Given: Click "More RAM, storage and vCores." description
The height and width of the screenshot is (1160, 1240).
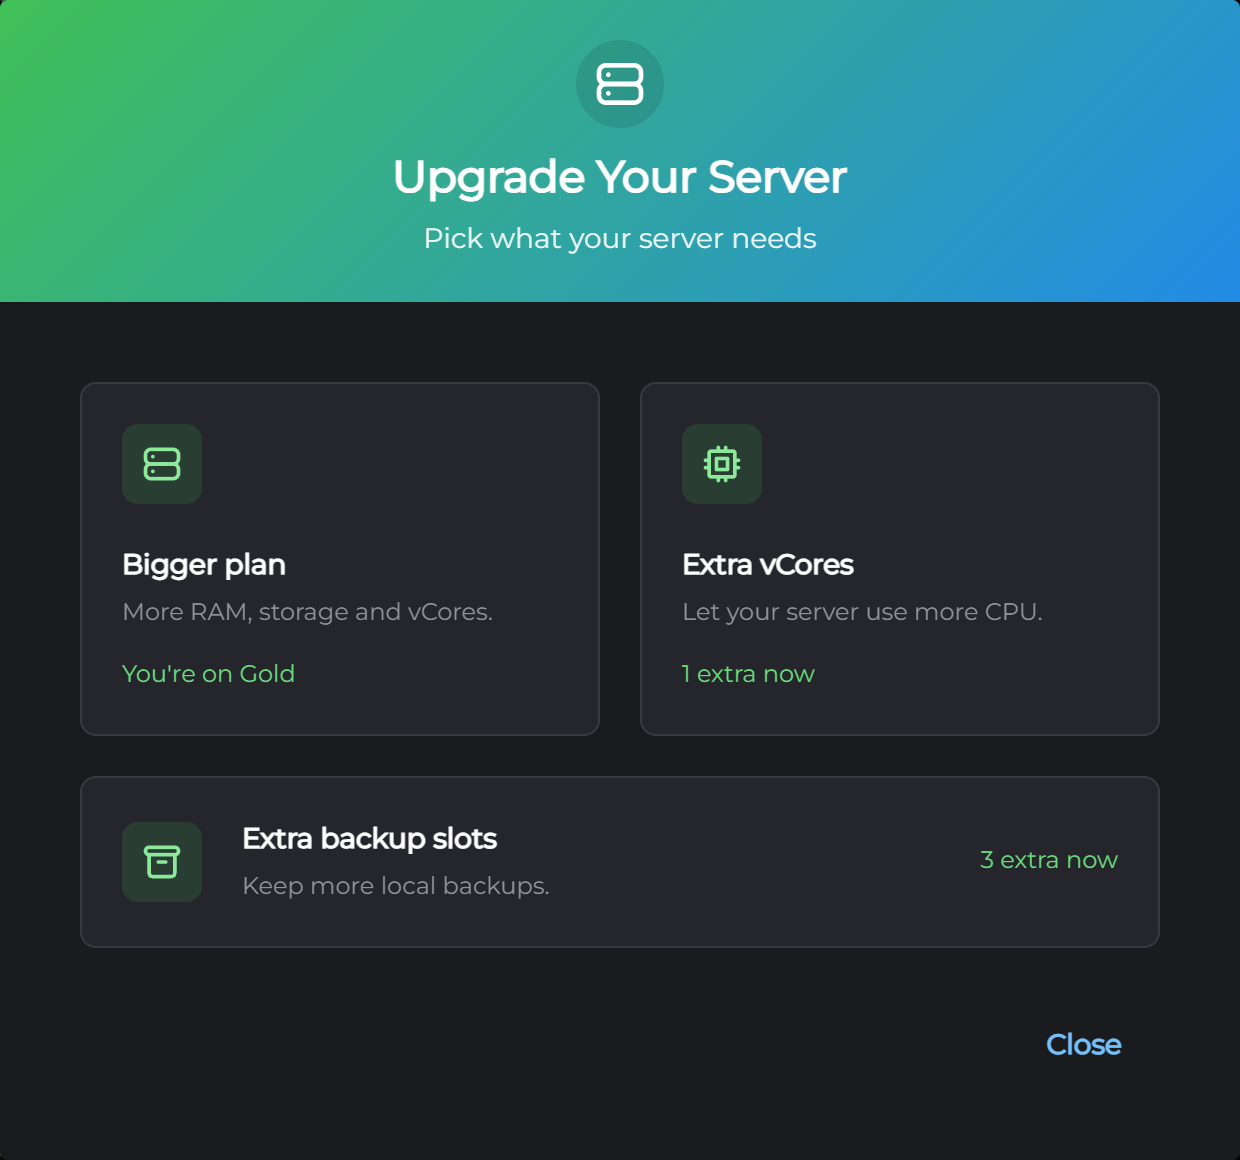Looking at the screenshot, I should 307,612.
